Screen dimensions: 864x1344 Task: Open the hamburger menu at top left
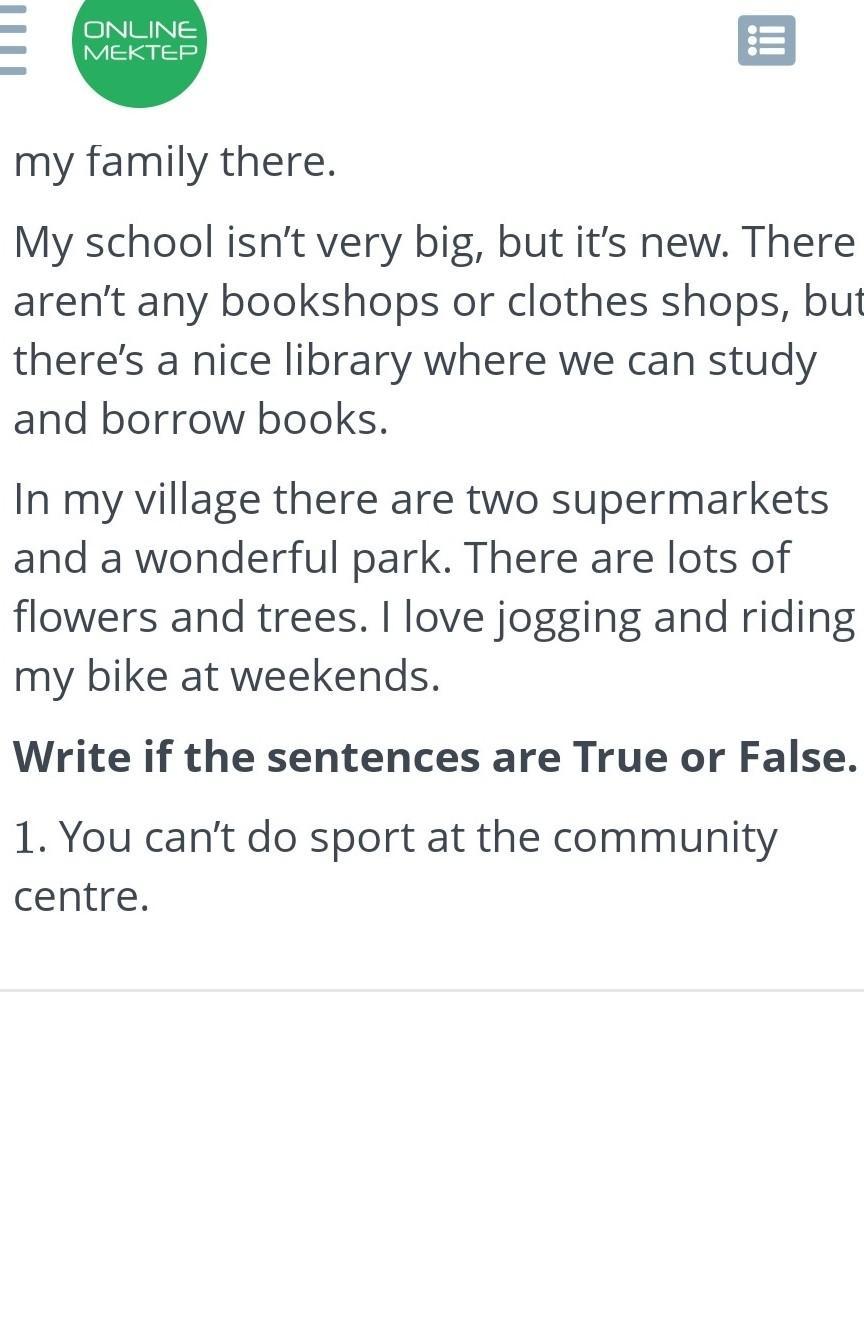click(x=12, y=40)
